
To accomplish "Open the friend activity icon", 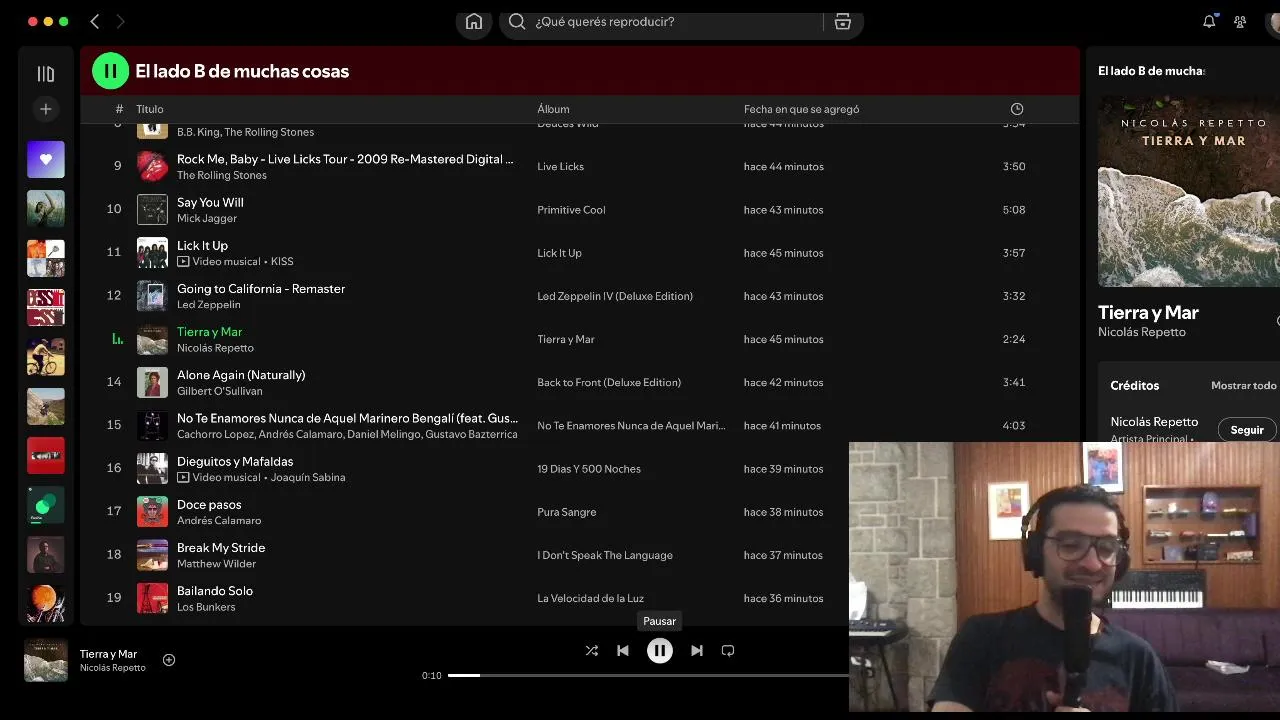I will click(1240, 21).
